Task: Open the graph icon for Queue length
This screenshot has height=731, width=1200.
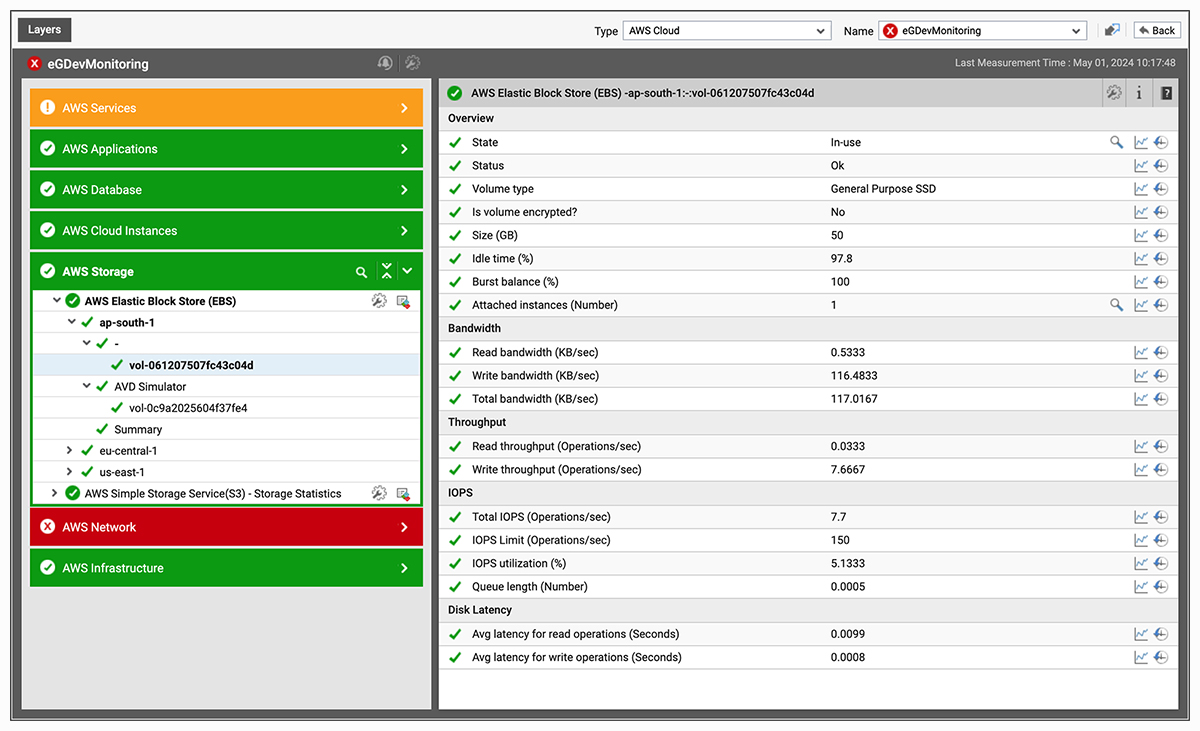Action: click(x=1141, y=587)
